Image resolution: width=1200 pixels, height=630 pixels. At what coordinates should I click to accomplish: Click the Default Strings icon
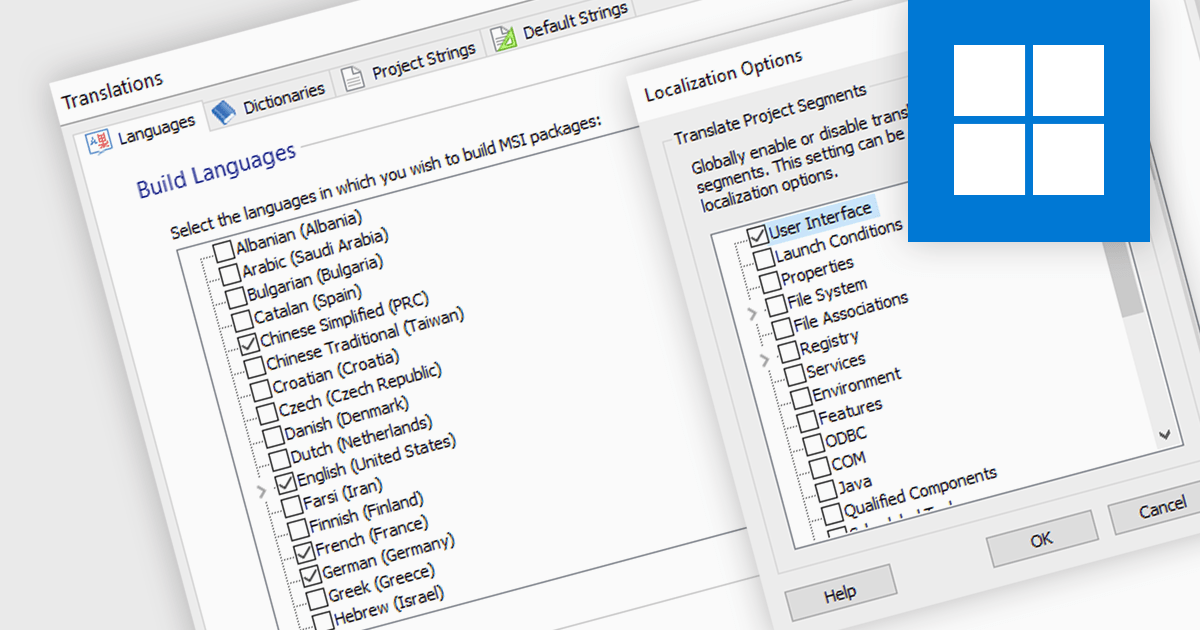coord(503,38)
